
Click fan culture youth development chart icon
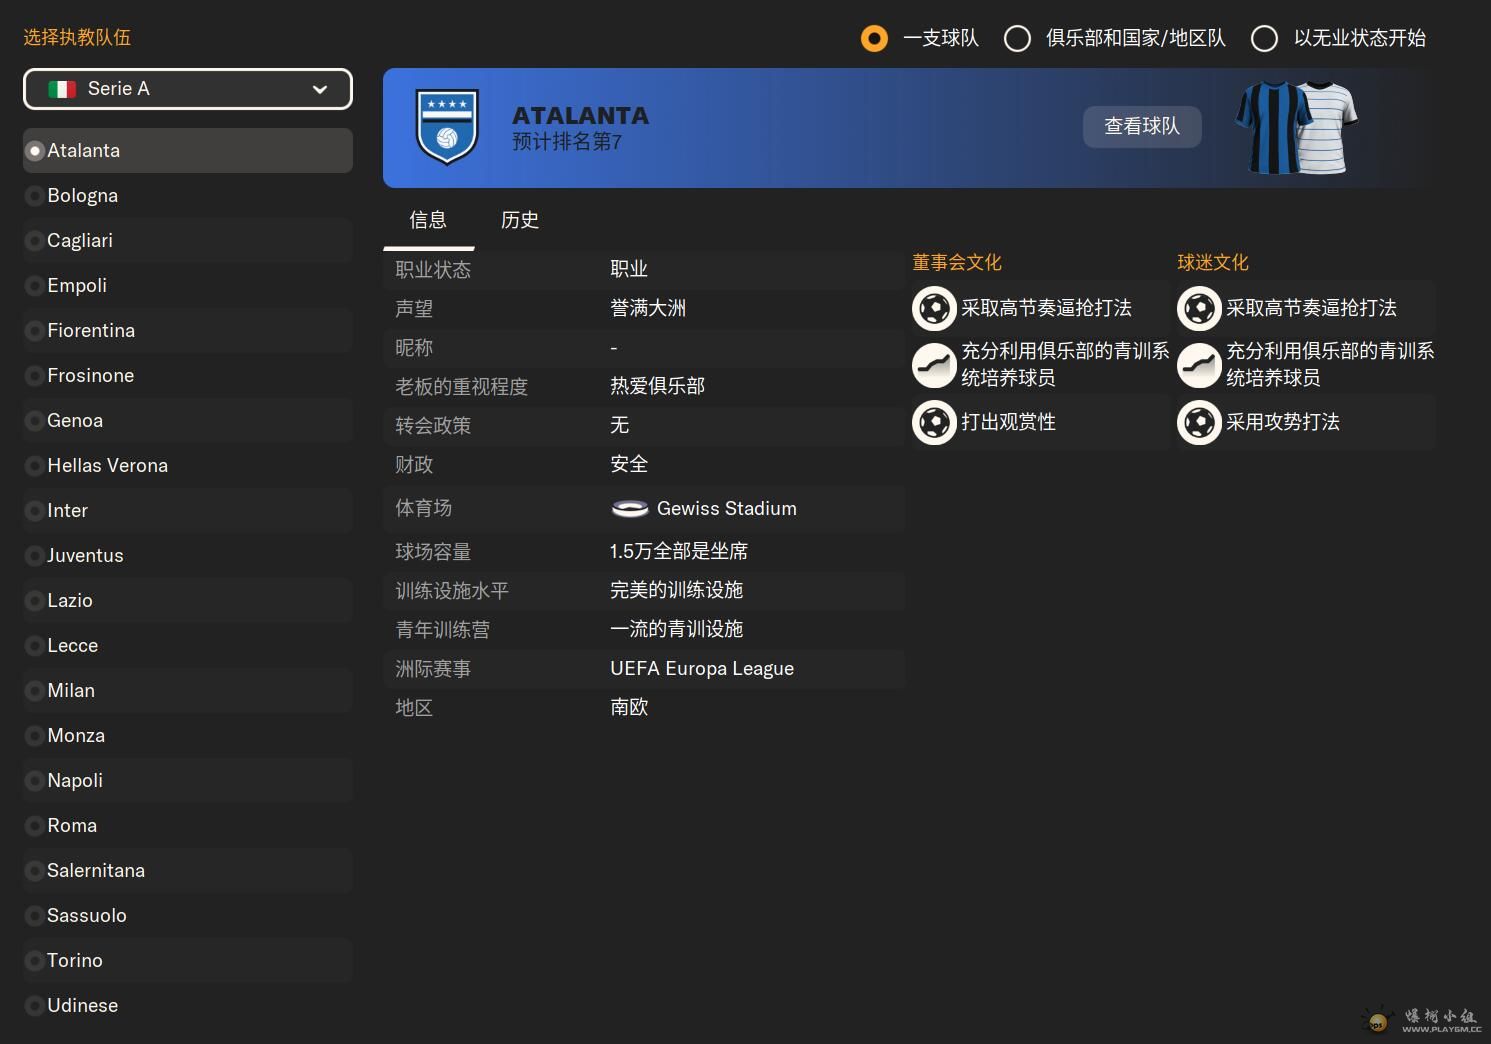click(x=1199, y=365)
